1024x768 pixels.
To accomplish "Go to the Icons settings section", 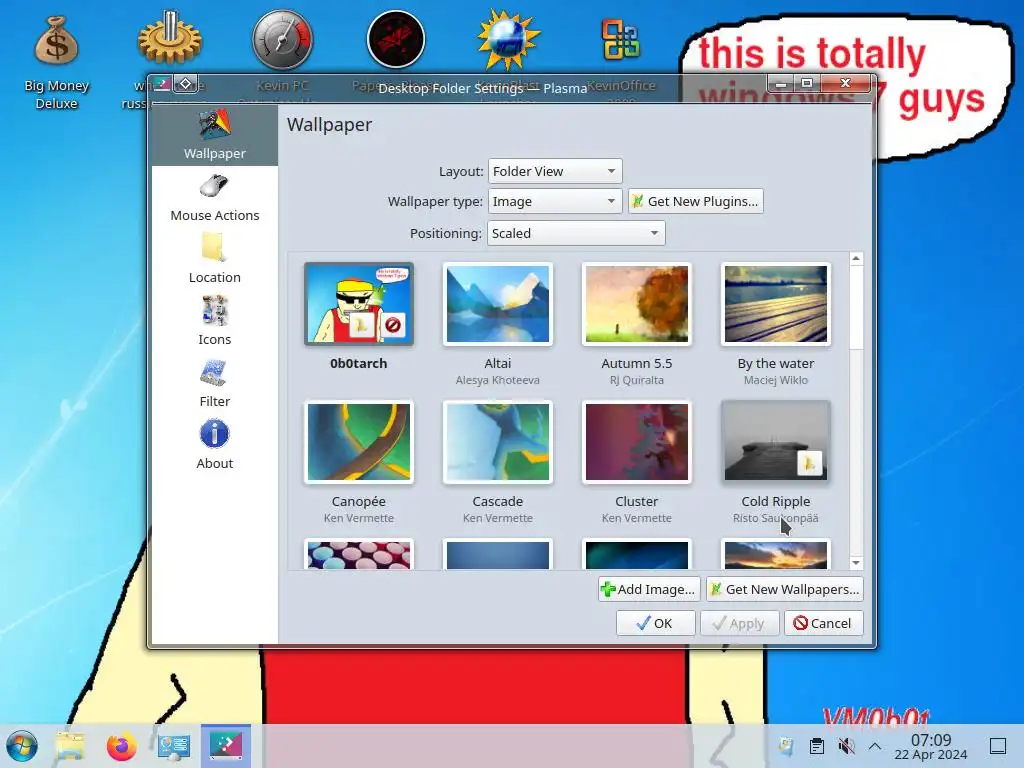I will (215, 322).
